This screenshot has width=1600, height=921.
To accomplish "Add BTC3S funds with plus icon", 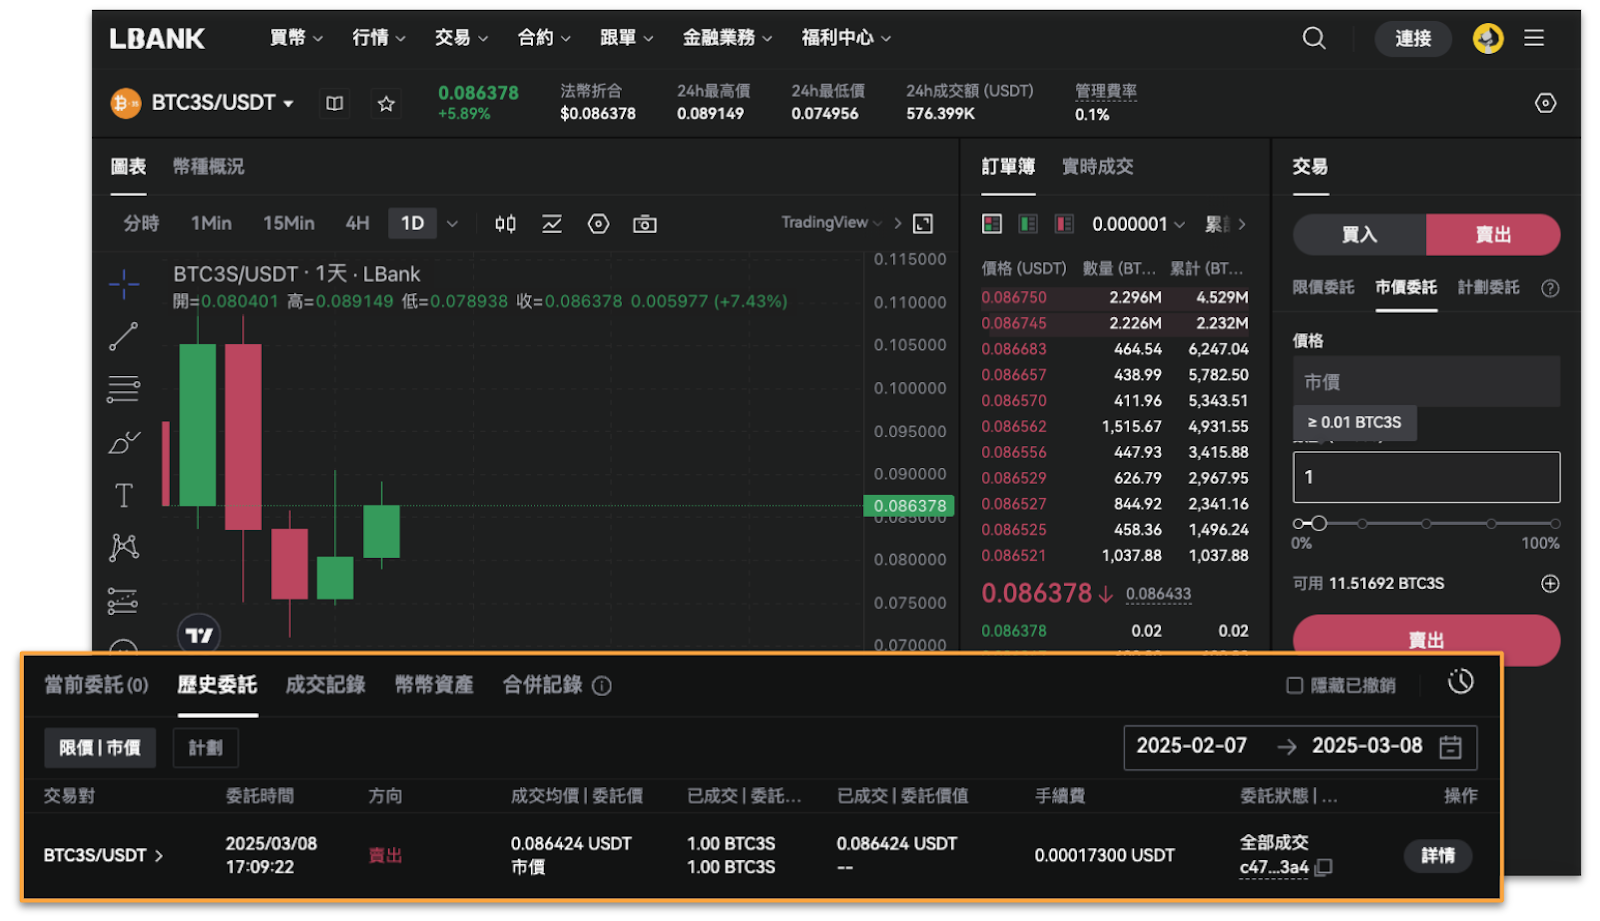I will pos(1550,583).
